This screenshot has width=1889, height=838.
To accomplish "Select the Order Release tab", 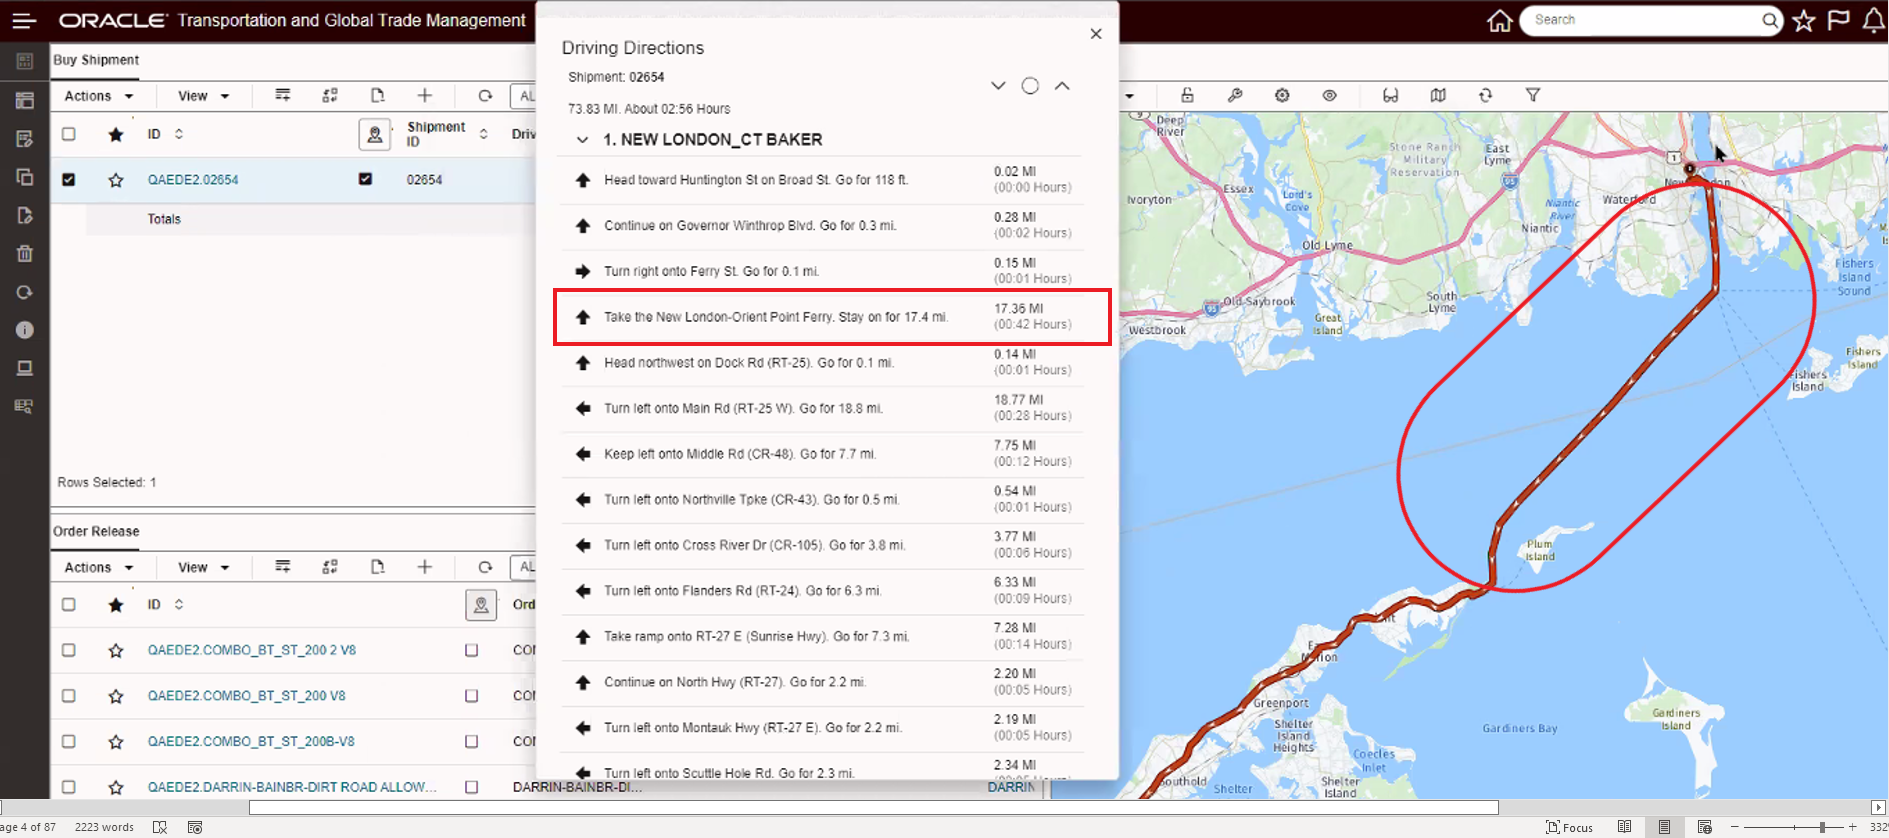I will tap(96, 531).
